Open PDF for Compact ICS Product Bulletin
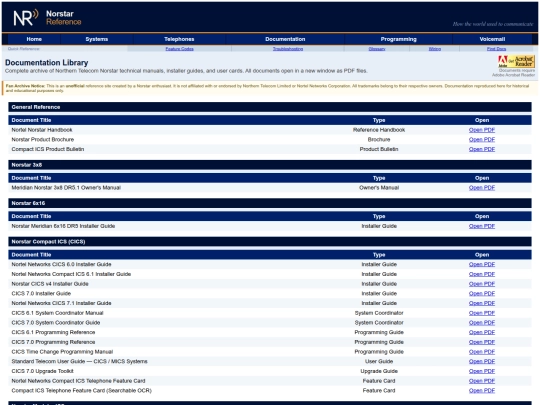 pyautogui.click(x=482, y=149)
